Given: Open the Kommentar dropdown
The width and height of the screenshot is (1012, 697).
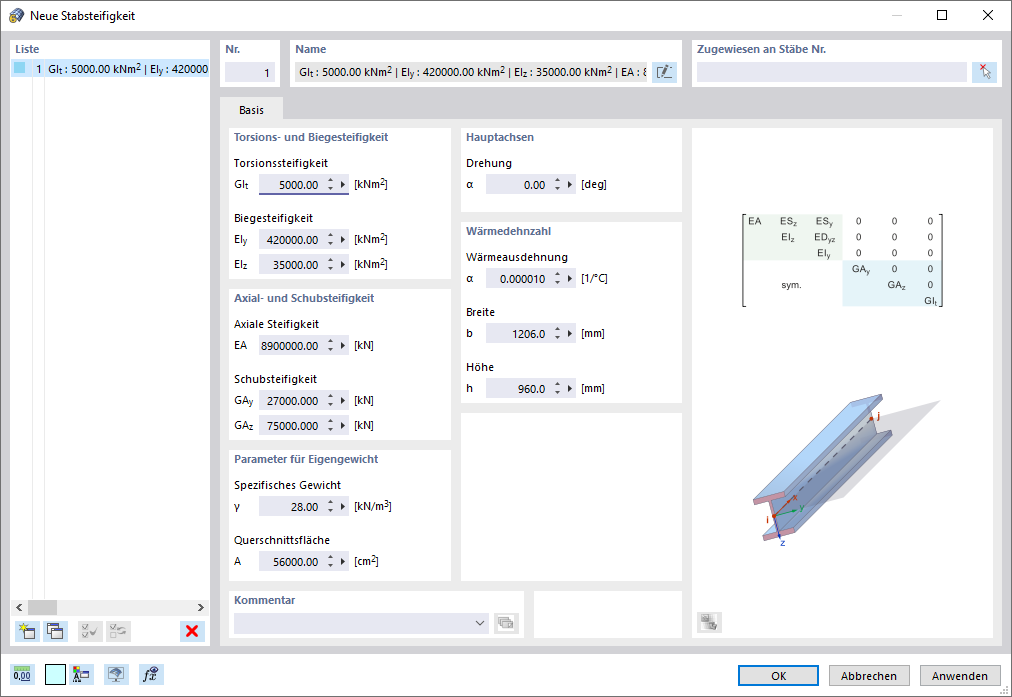Looking at the screenshot, I should tap(480, 623).
